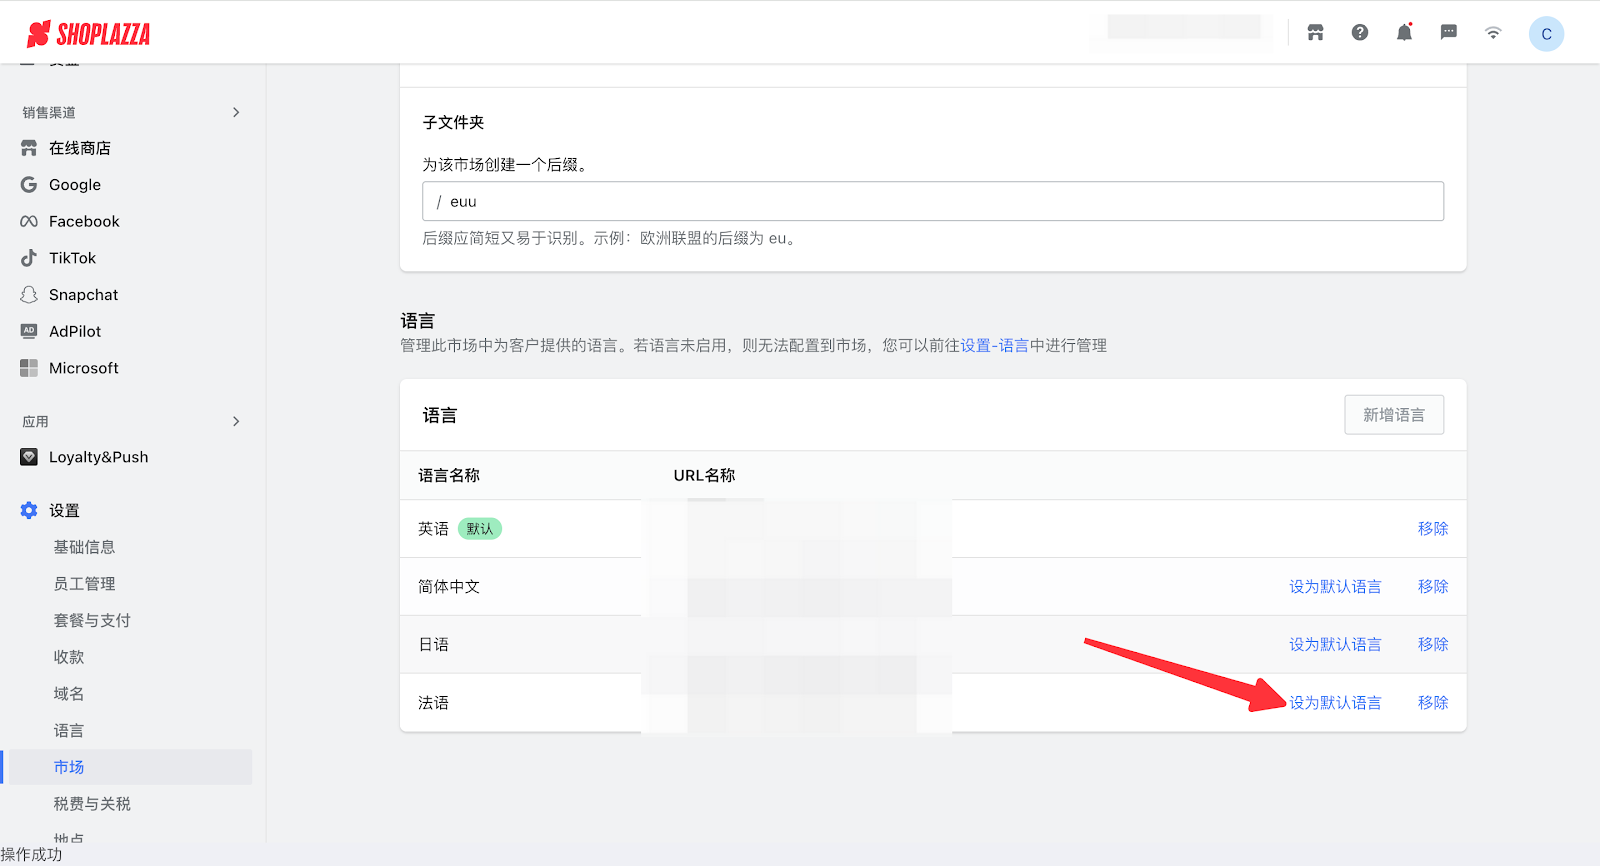1600x866 pixels.
Task: Click the subfolder suffix input field
Action: click(x=940, y=201)
